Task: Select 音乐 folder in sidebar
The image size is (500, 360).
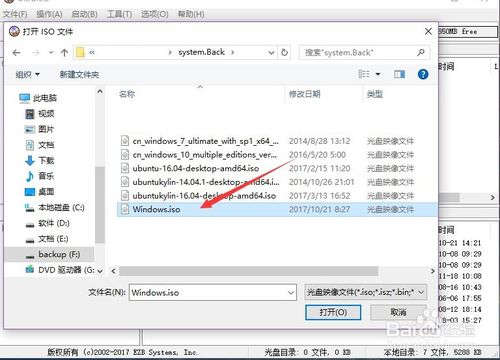Action: pyautogui.click(x=40, y=176)
